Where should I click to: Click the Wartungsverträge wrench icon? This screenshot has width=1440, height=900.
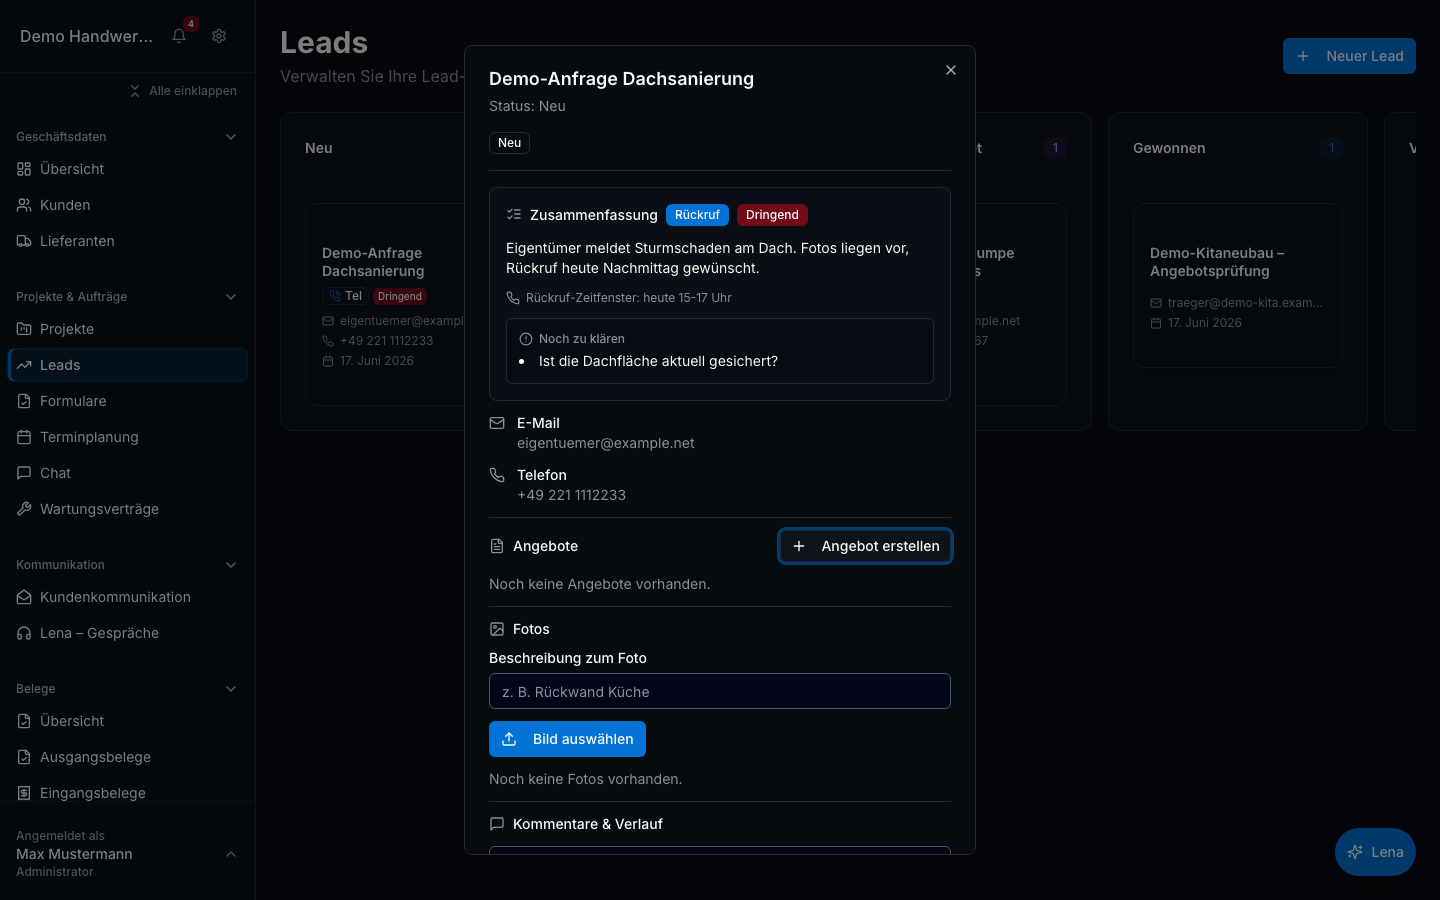24,509
